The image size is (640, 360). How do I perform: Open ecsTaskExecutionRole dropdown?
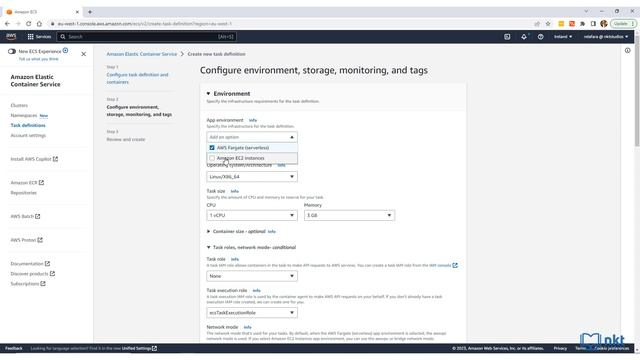[252, 313]
